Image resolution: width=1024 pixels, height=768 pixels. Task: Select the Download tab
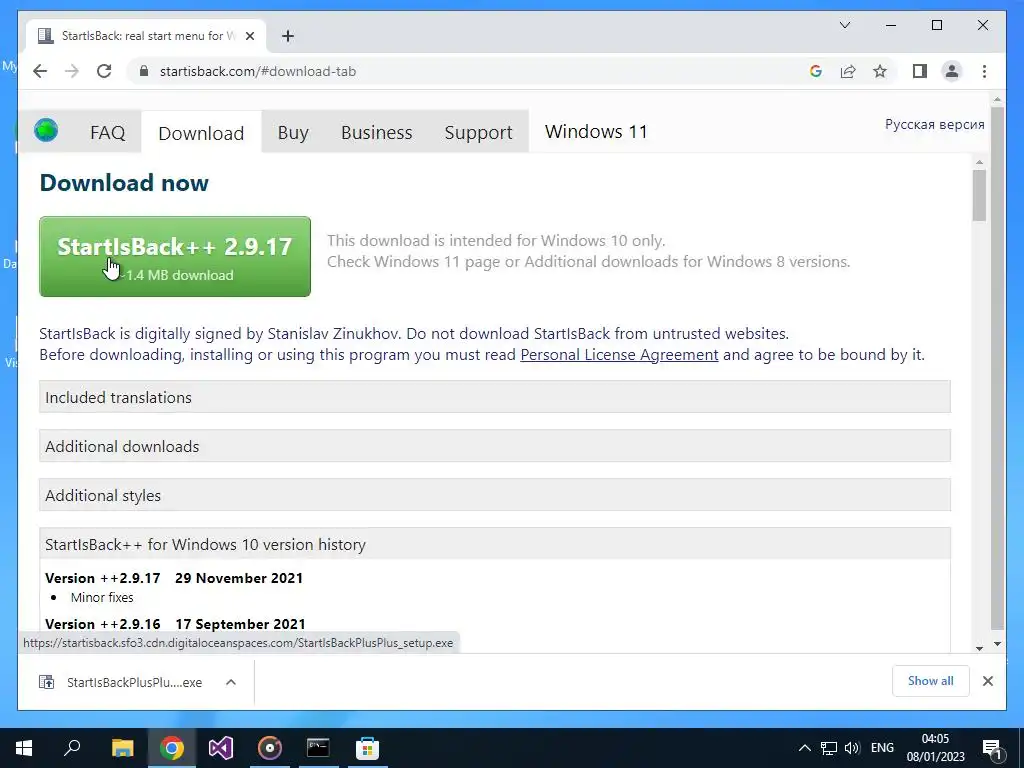click(201, 133)
